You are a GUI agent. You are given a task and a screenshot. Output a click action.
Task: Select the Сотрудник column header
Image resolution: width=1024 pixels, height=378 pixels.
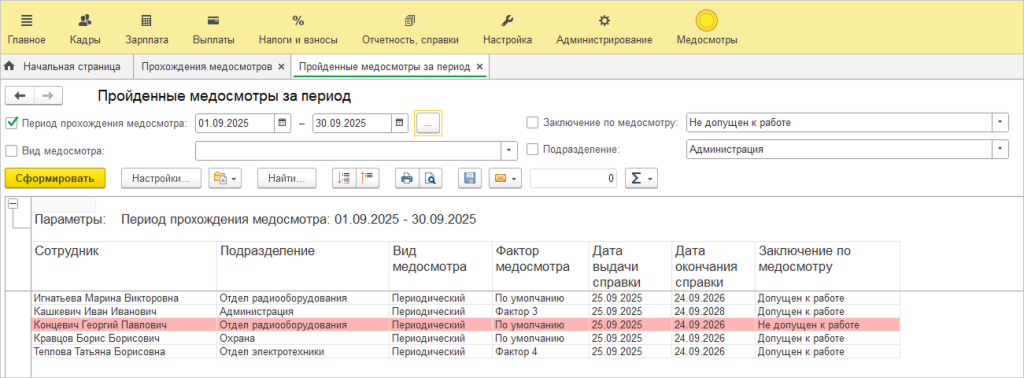click(x=124, y=266)
